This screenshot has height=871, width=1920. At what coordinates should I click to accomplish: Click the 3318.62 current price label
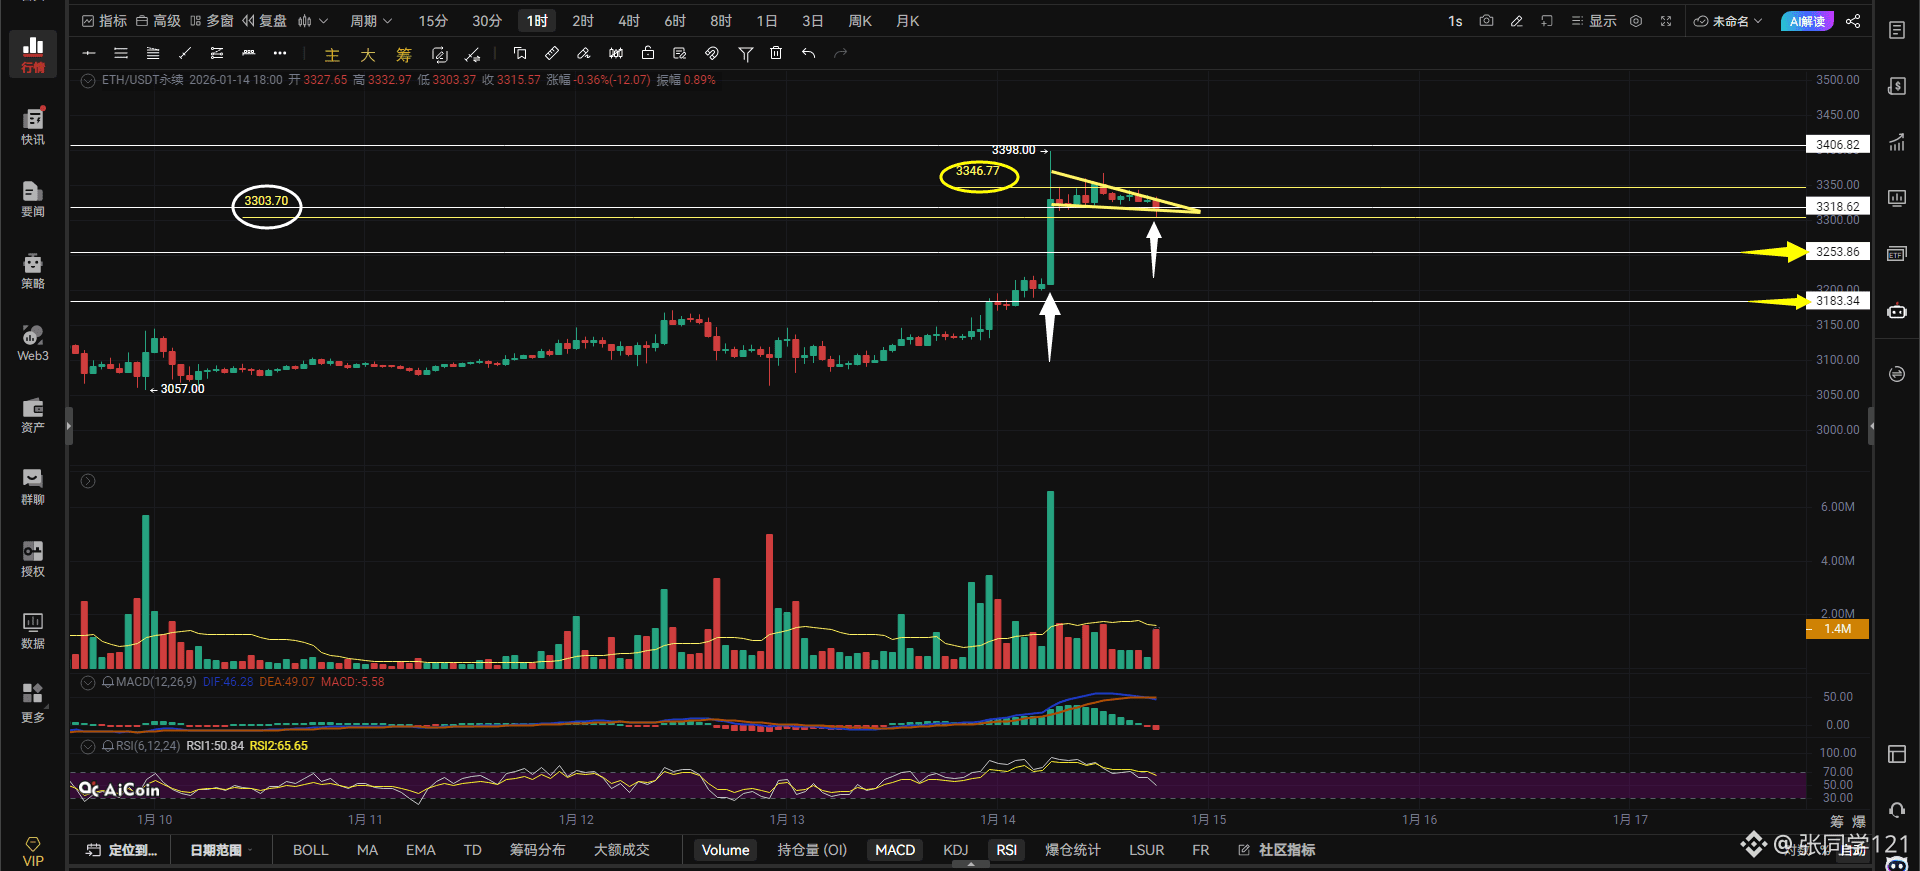coord(1838,207)
